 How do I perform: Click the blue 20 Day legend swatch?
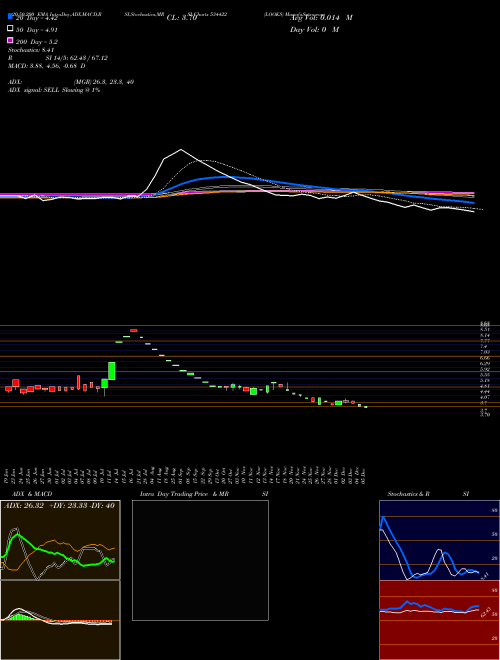(11, 16)
